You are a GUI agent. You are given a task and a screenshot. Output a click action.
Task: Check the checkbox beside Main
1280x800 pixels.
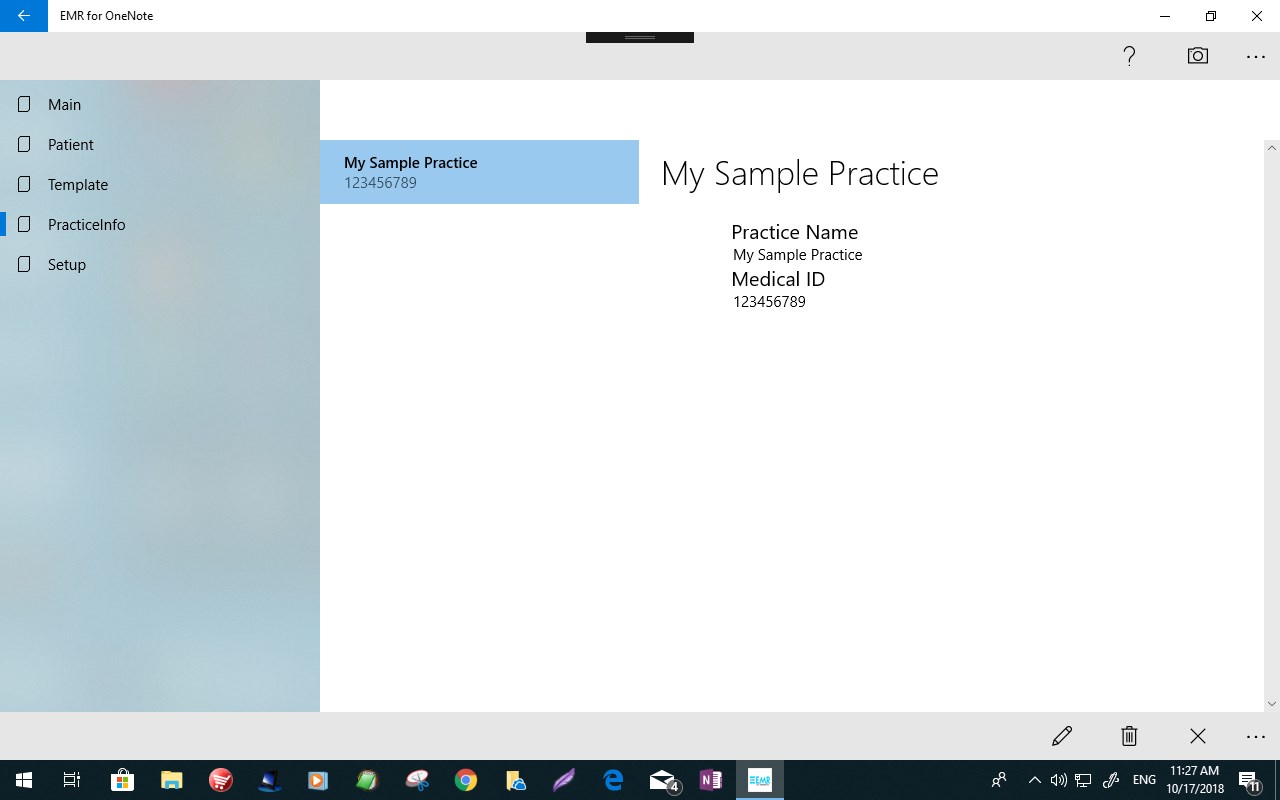(x=23, y=104)
